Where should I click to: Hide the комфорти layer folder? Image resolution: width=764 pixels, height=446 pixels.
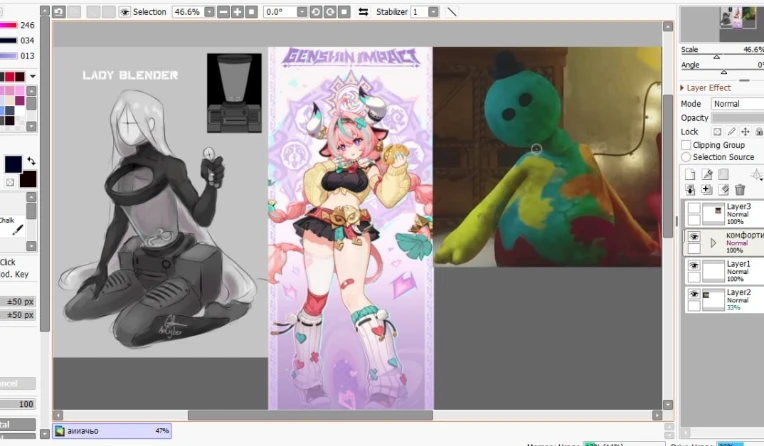[694, 237]
